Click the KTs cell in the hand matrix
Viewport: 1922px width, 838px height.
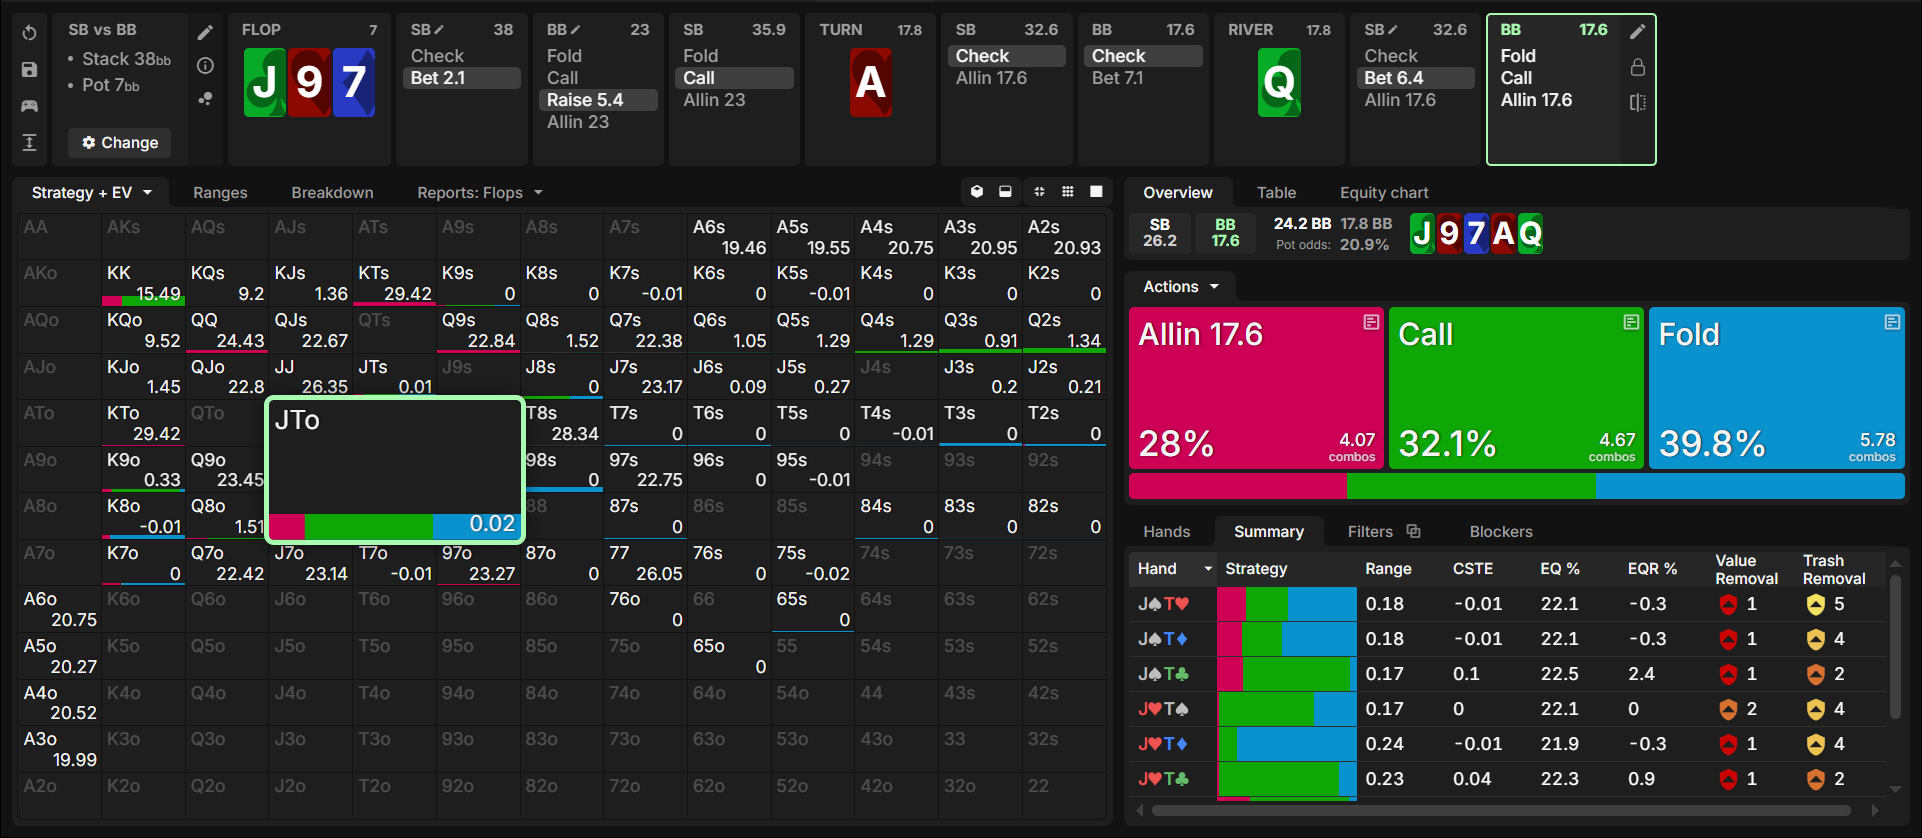pyautogui.click(x=394, y=283)
